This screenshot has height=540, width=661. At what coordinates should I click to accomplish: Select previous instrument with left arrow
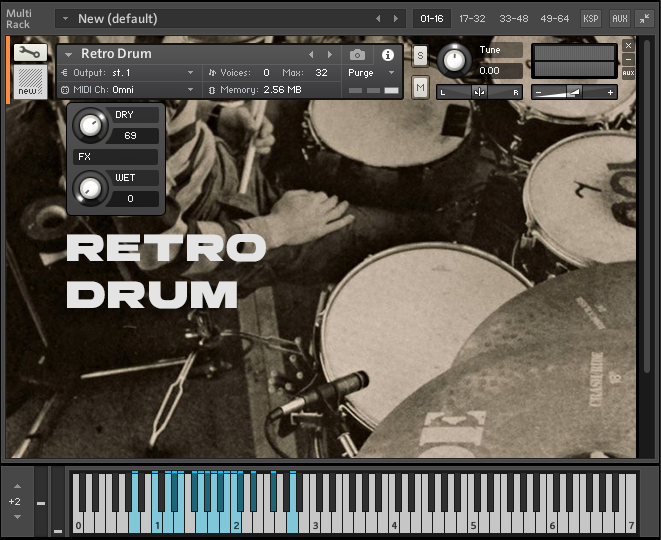point(311,54)
